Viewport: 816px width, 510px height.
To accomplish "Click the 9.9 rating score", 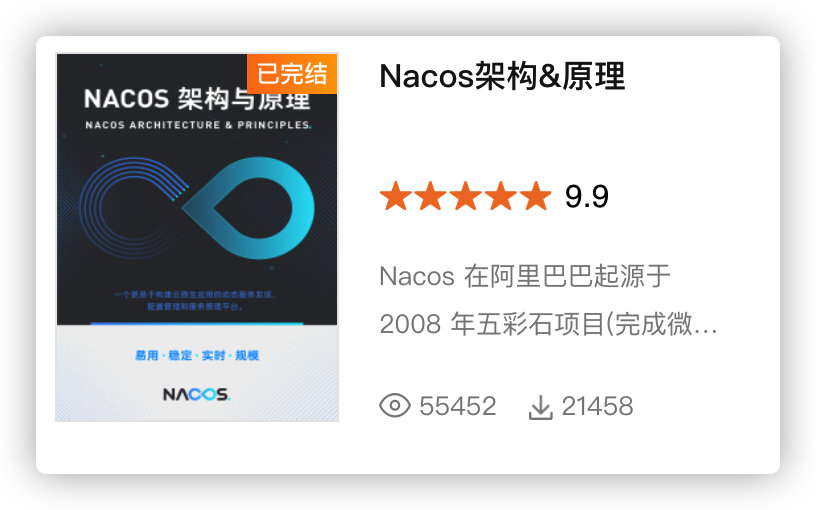I will [x=586, y=197].
